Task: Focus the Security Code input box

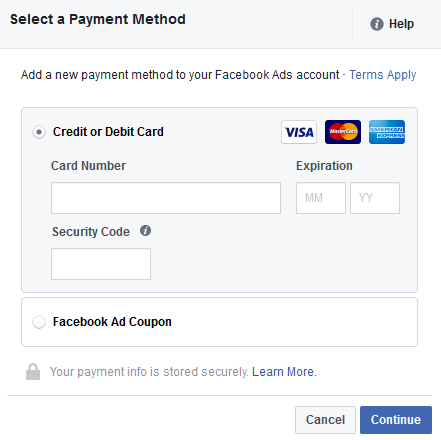Action: coord(101,264)
